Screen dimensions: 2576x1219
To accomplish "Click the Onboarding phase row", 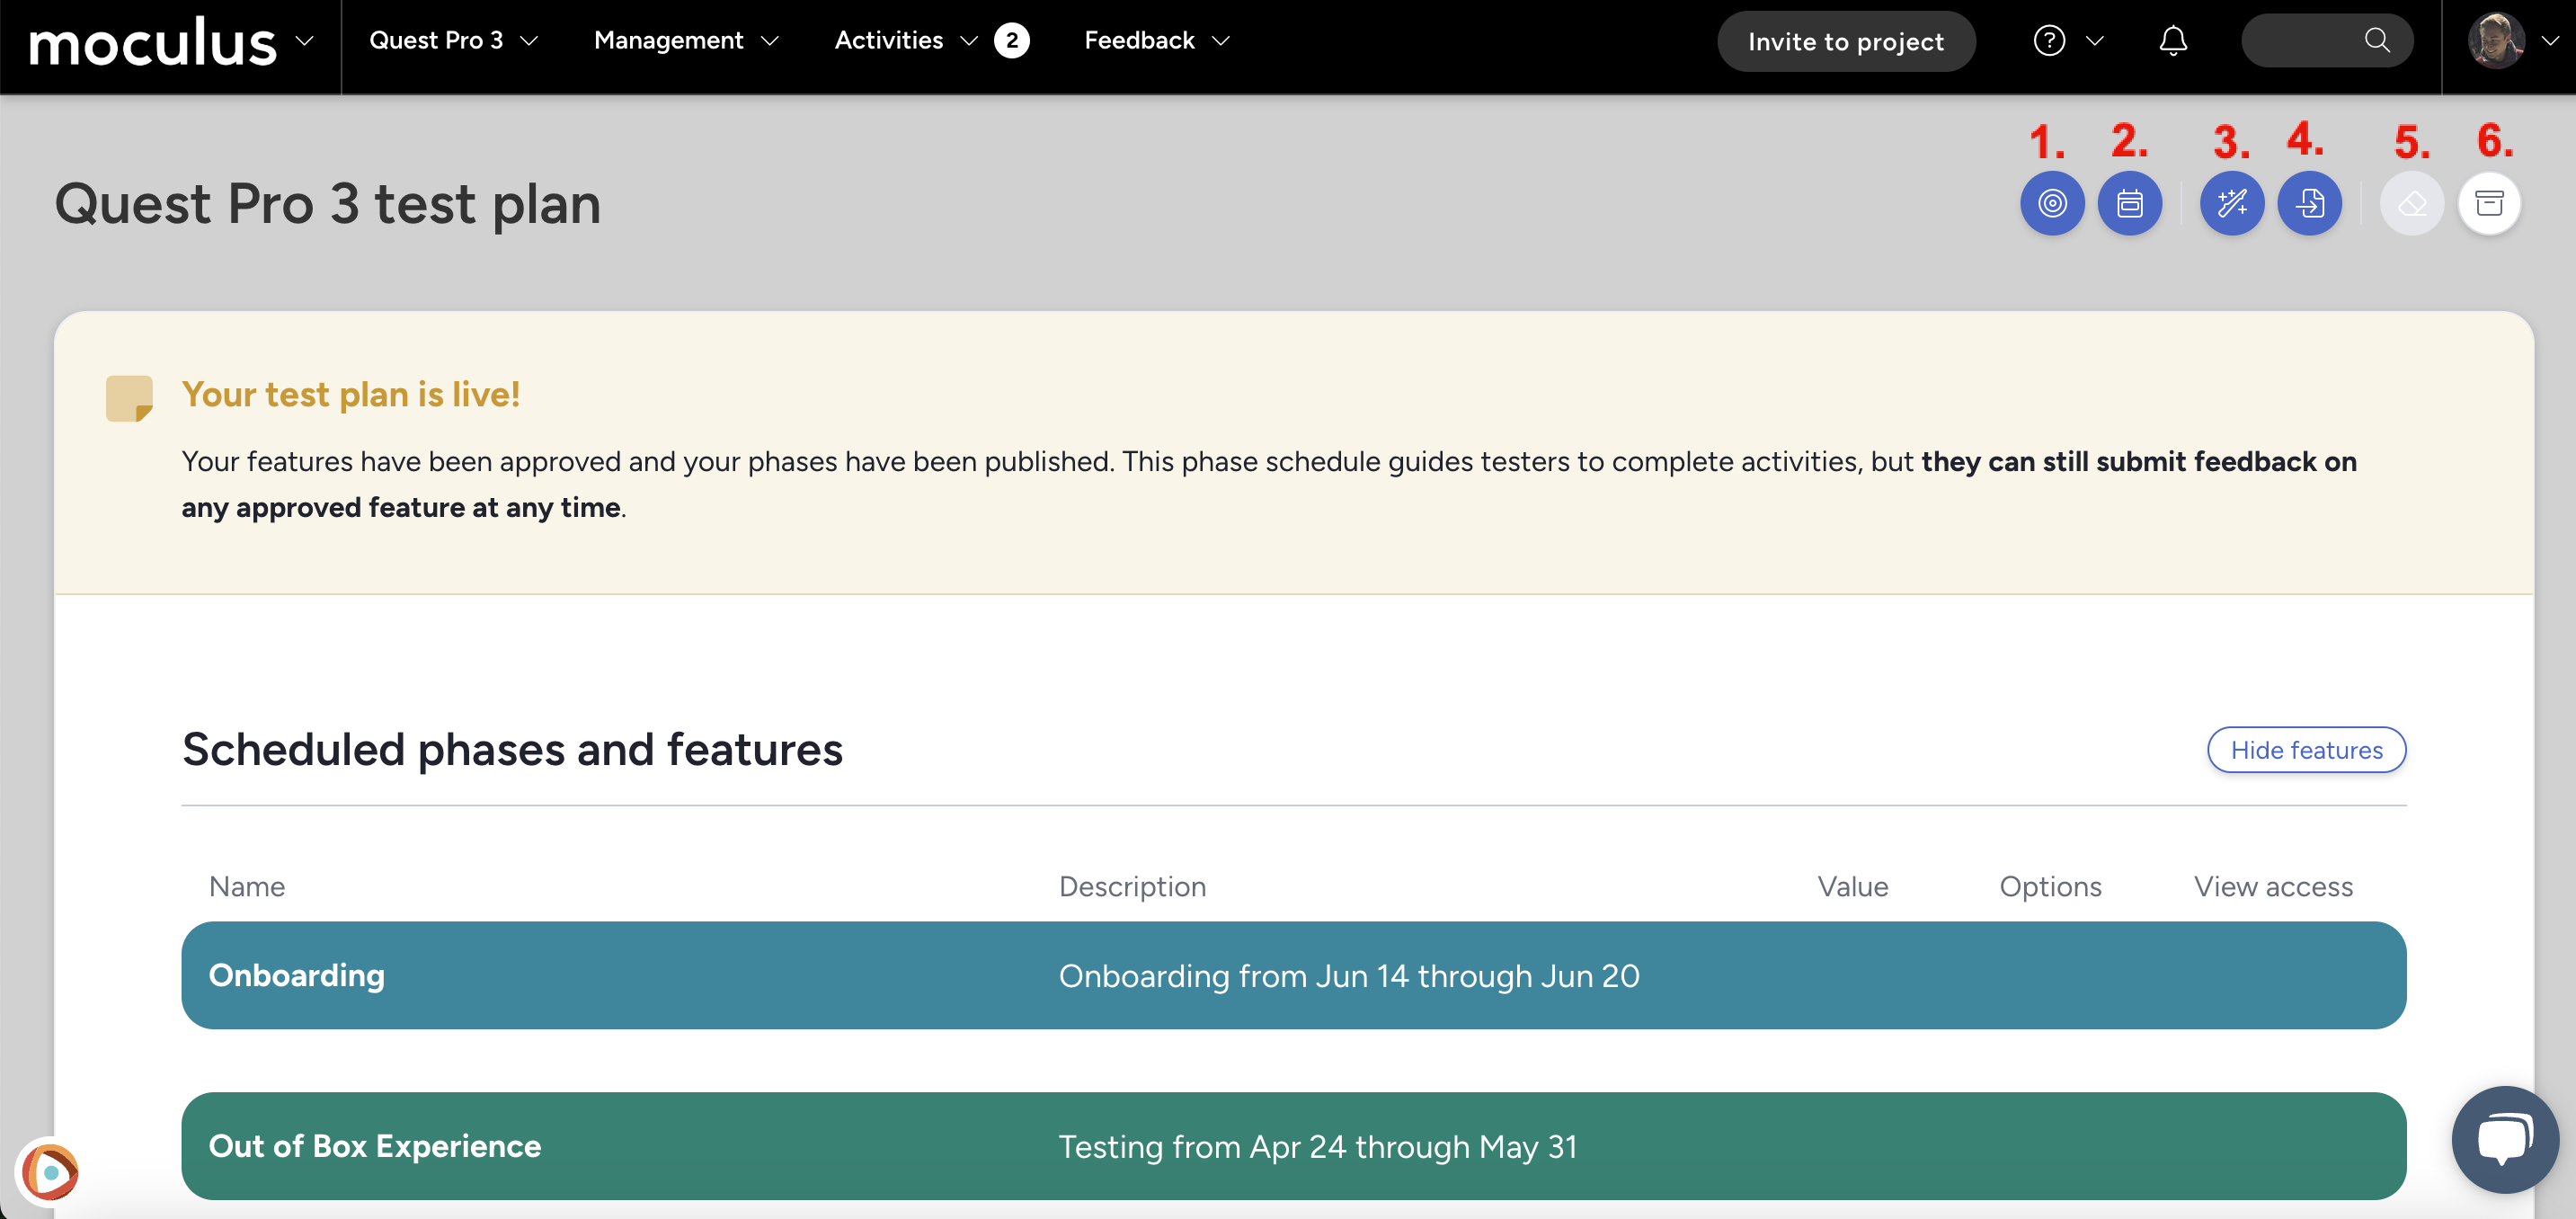I will pos(1293,975).
